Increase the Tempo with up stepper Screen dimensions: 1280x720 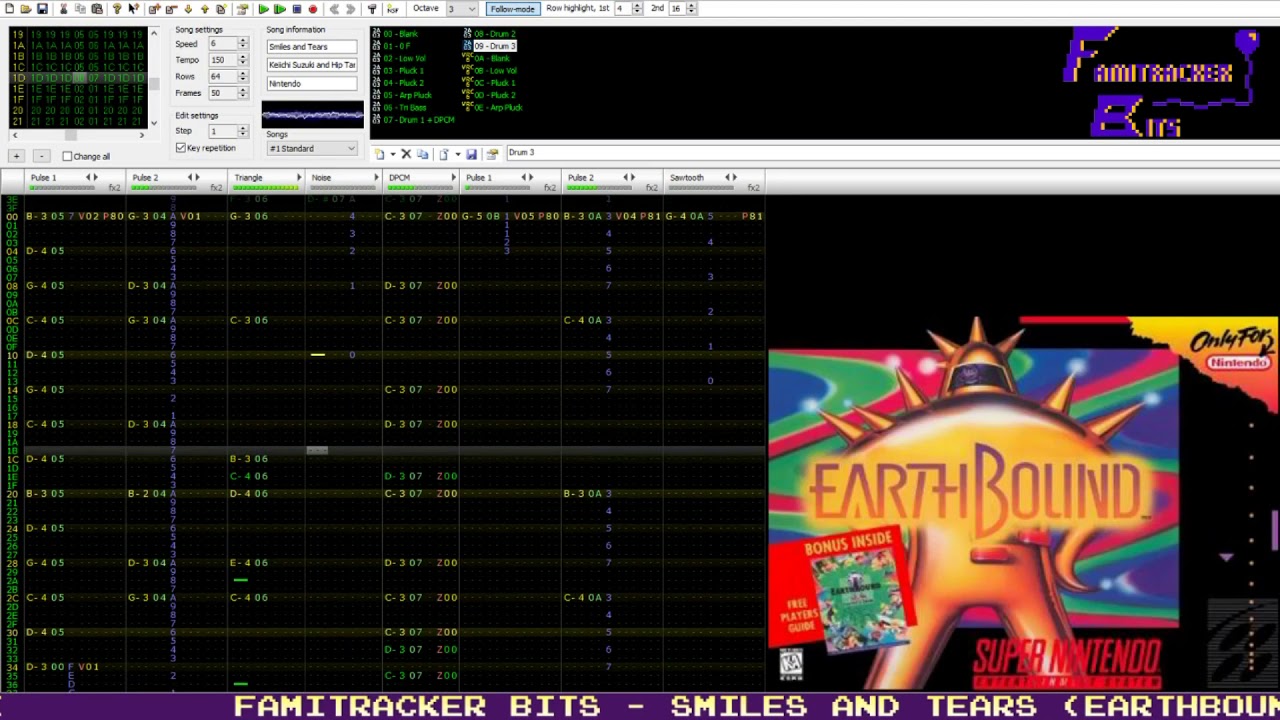click(x=242, y=57)
